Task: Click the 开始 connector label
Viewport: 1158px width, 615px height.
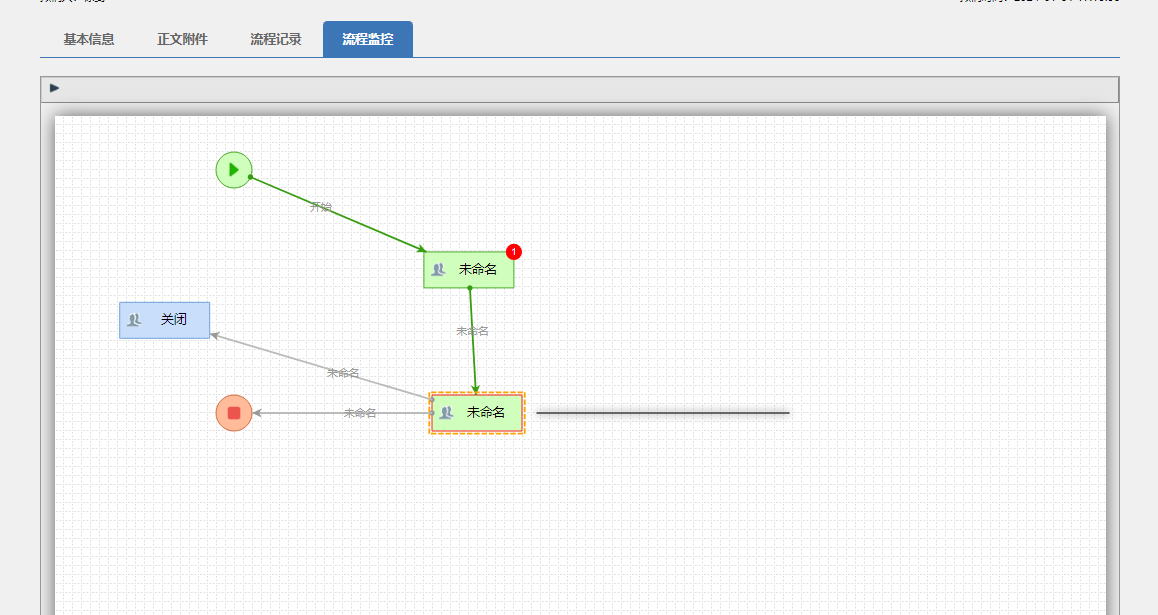Action: click(321, 207)
